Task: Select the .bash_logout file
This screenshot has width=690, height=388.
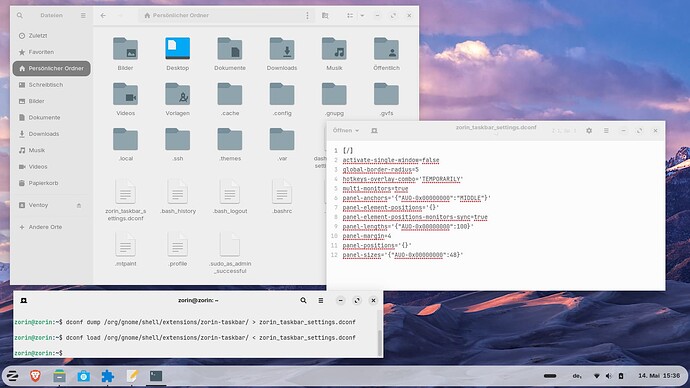Action: click(230, 192)
